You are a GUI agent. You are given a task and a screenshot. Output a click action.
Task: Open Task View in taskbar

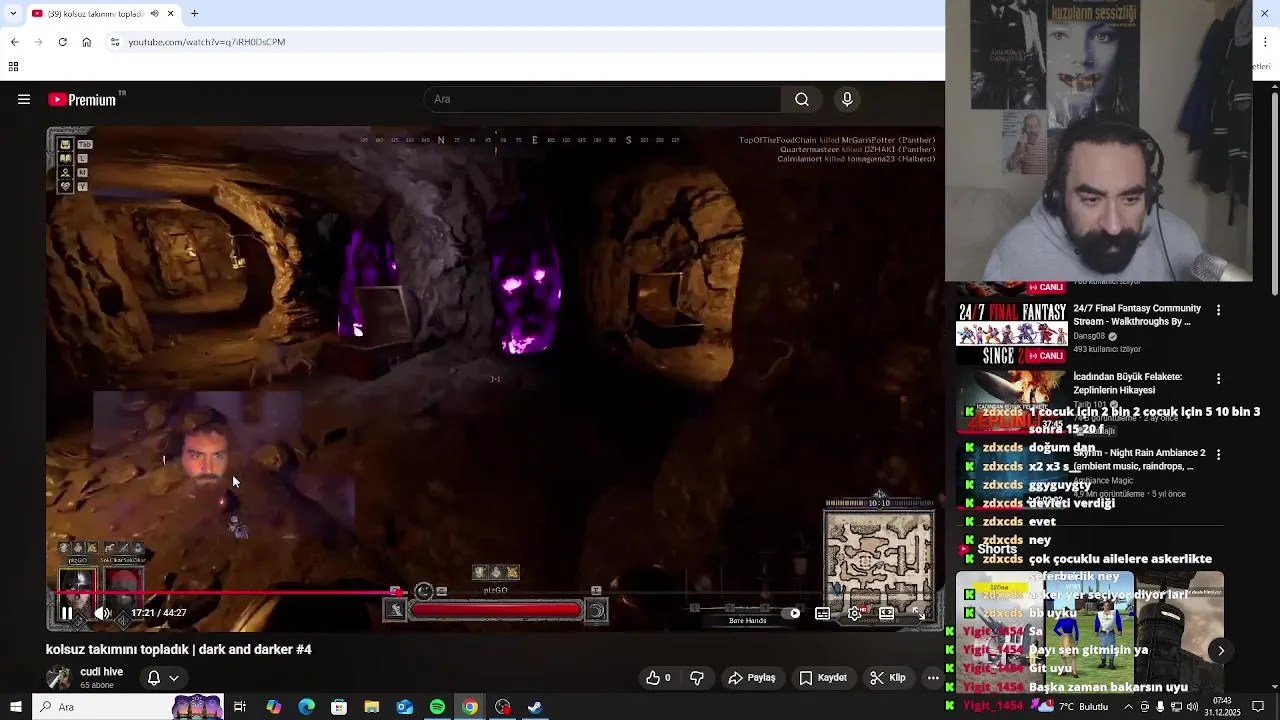[x=240, y=707]
